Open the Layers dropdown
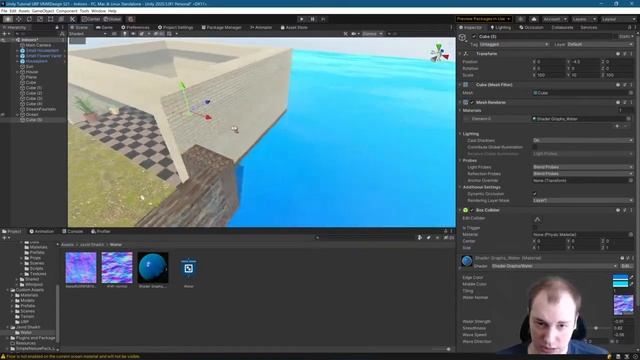 coord(584,19)
